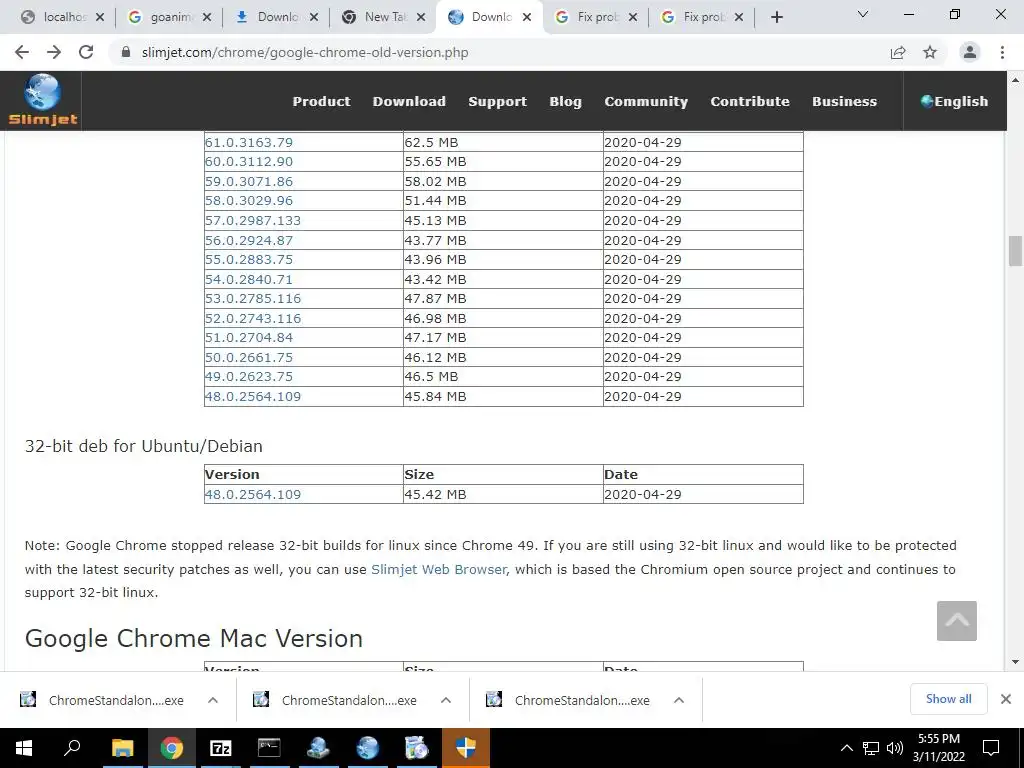Download version 55.0.2883.75

[x=249, y=259]
